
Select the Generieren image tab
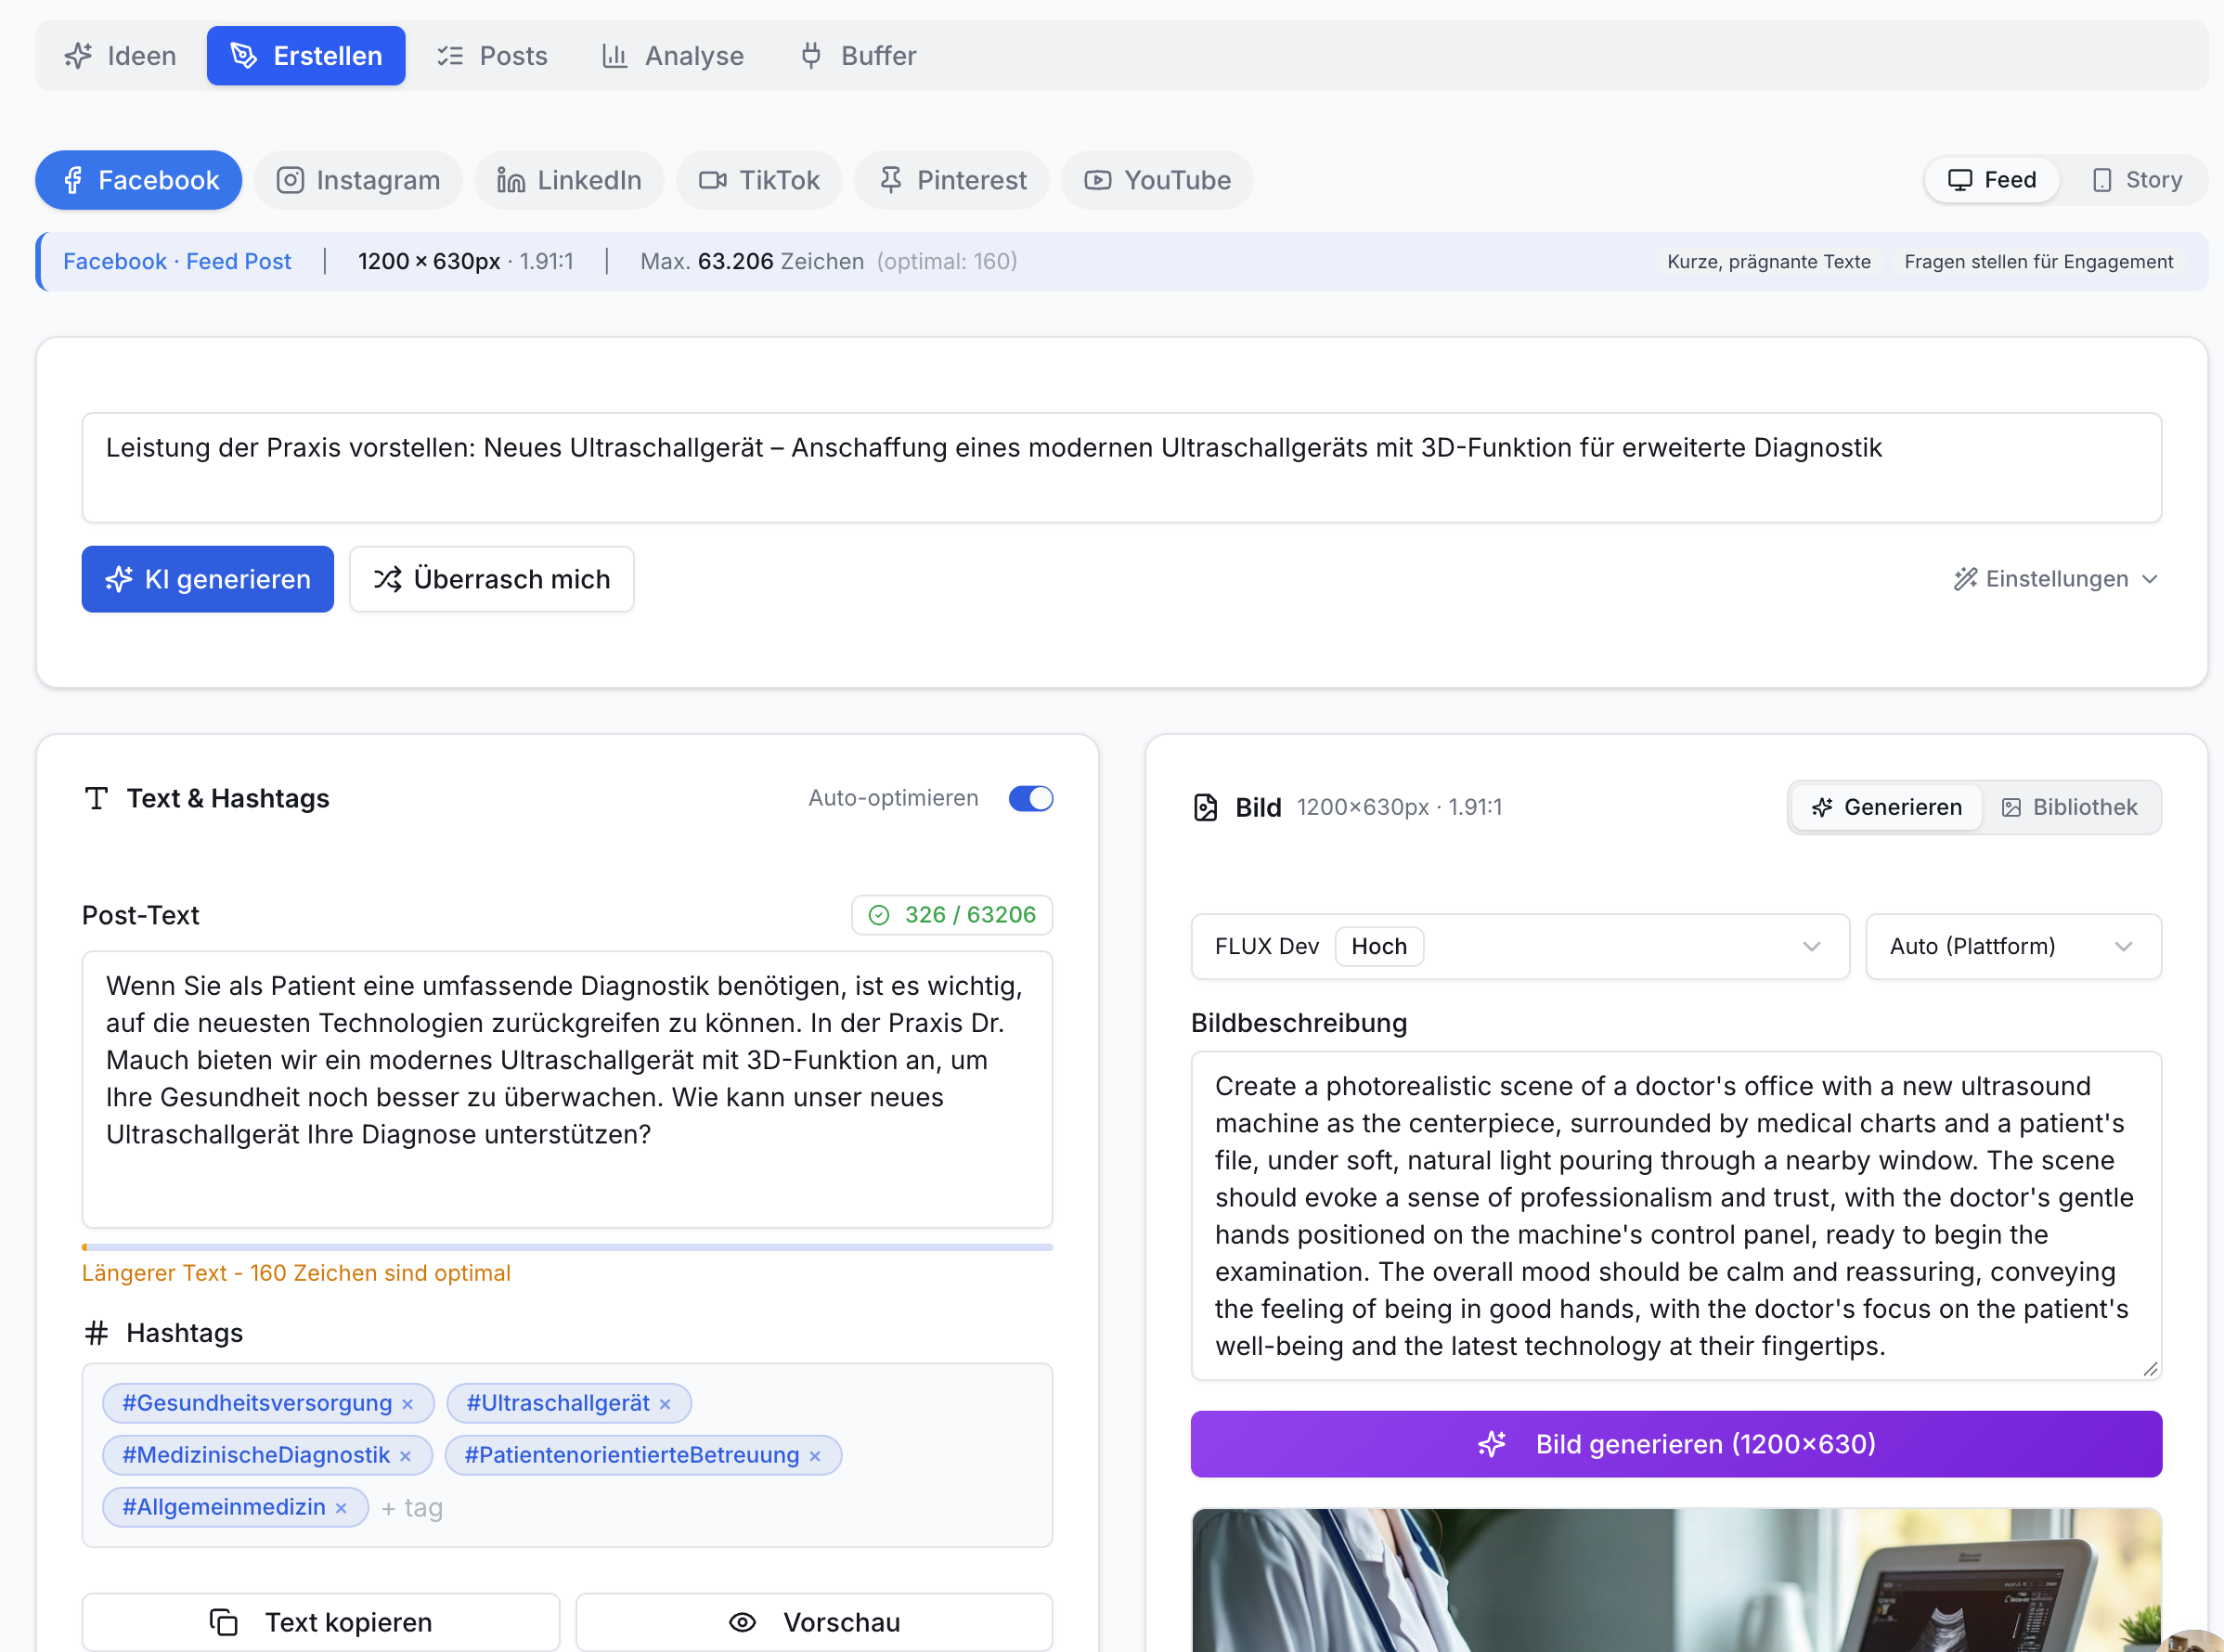(1887, 807)
